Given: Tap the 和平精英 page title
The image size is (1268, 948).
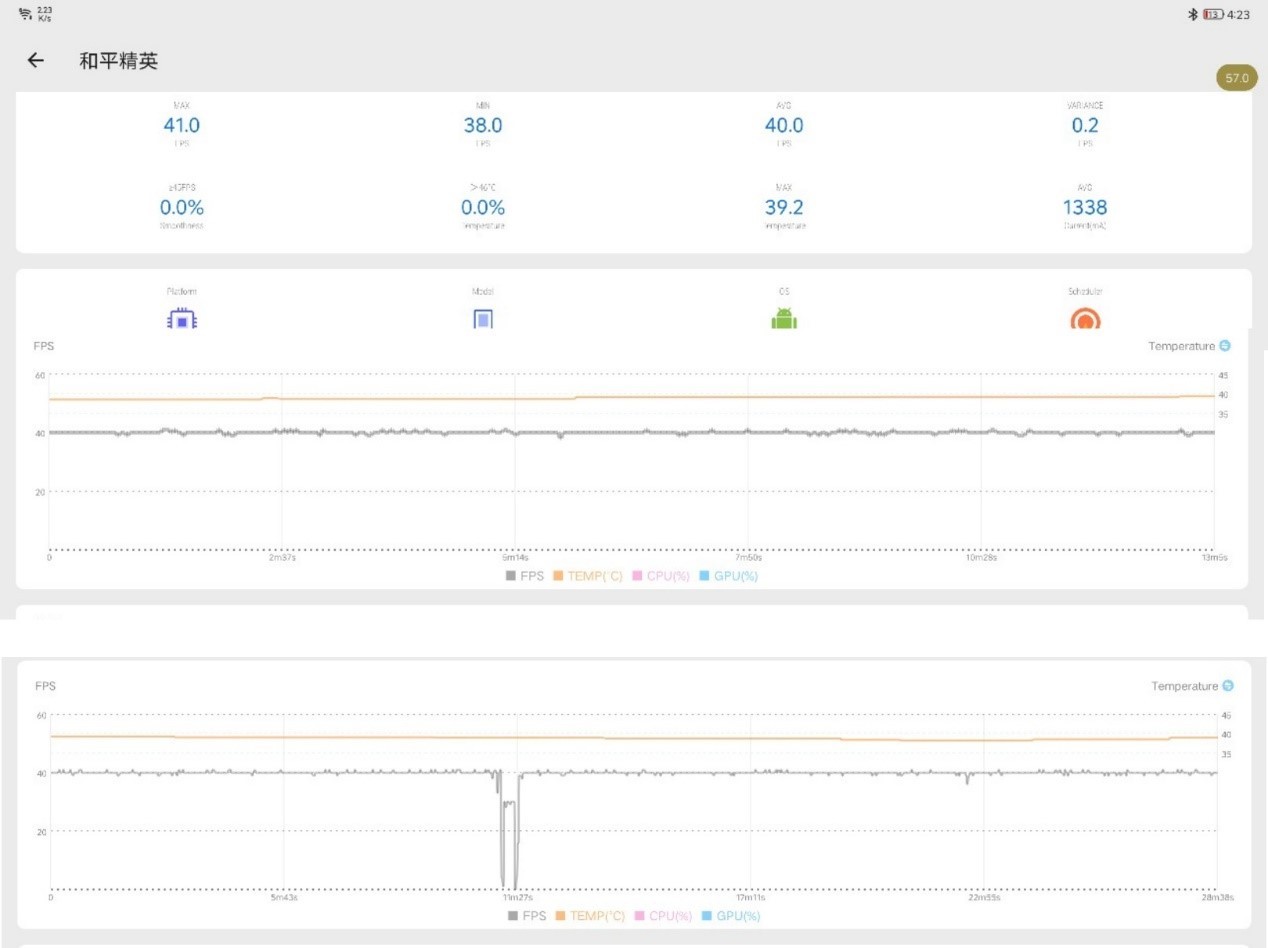Looking at the screenshot, I should [x=119, y=61].
